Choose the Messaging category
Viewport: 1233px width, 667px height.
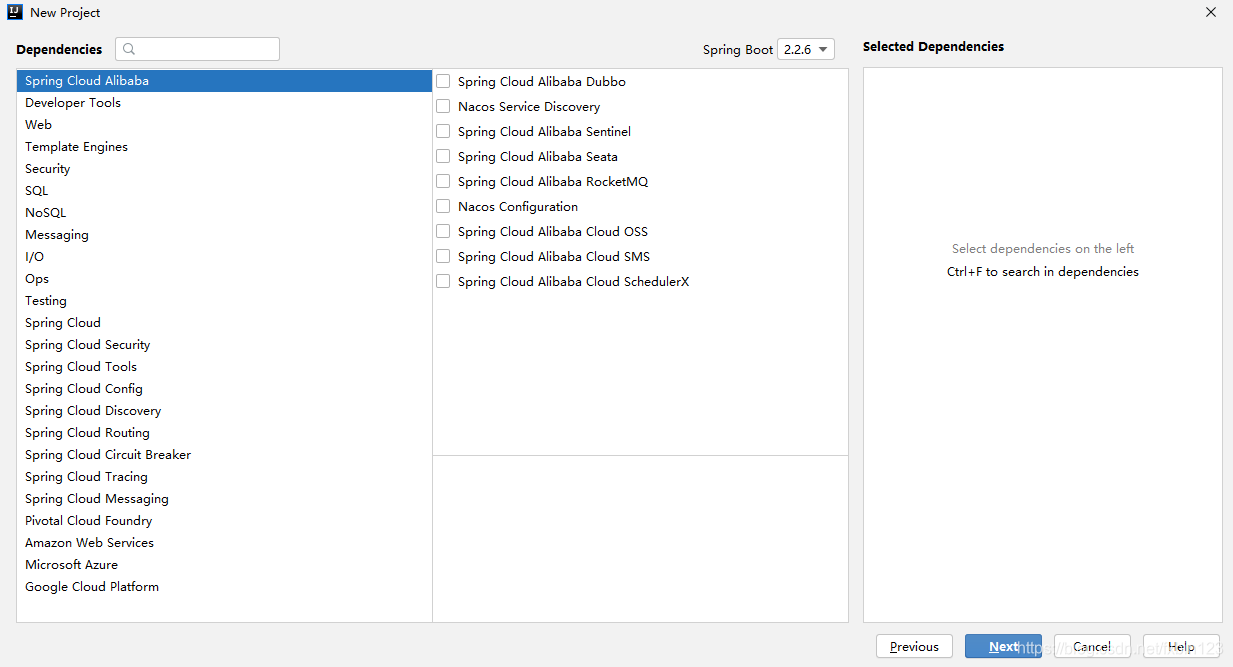(224, 235)
